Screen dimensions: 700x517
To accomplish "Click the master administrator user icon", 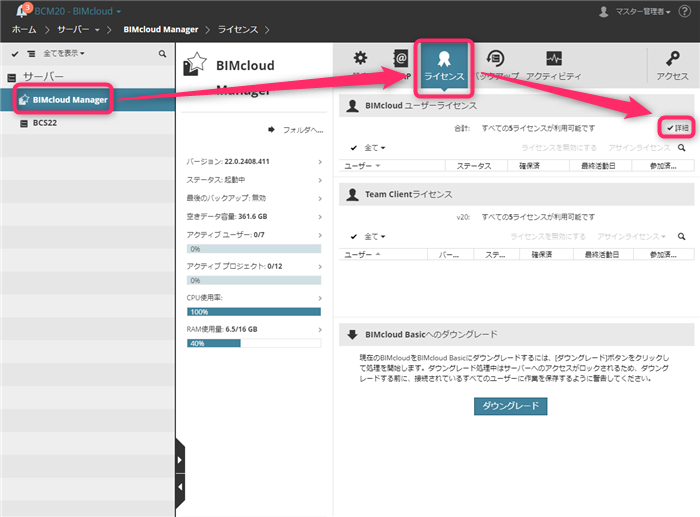I will coord(604,12).
